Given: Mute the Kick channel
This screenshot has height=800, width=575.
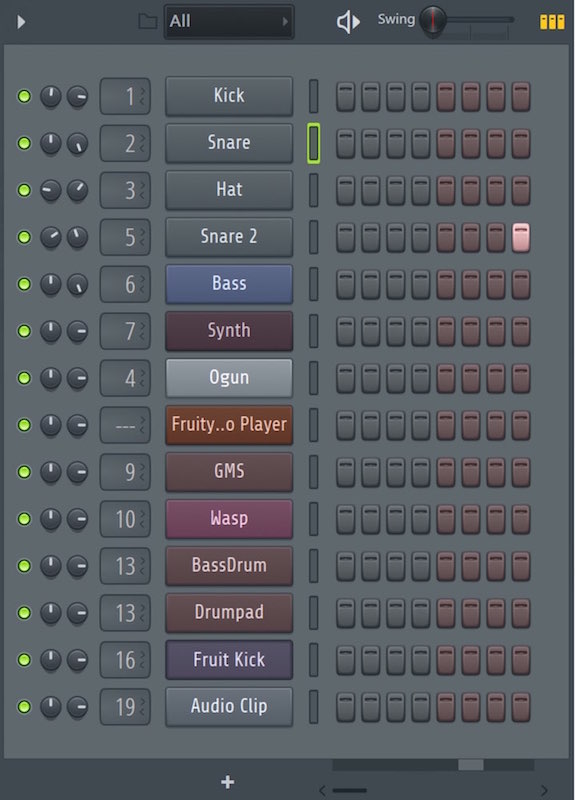Looking at the screenshot, I should (24, 96).
